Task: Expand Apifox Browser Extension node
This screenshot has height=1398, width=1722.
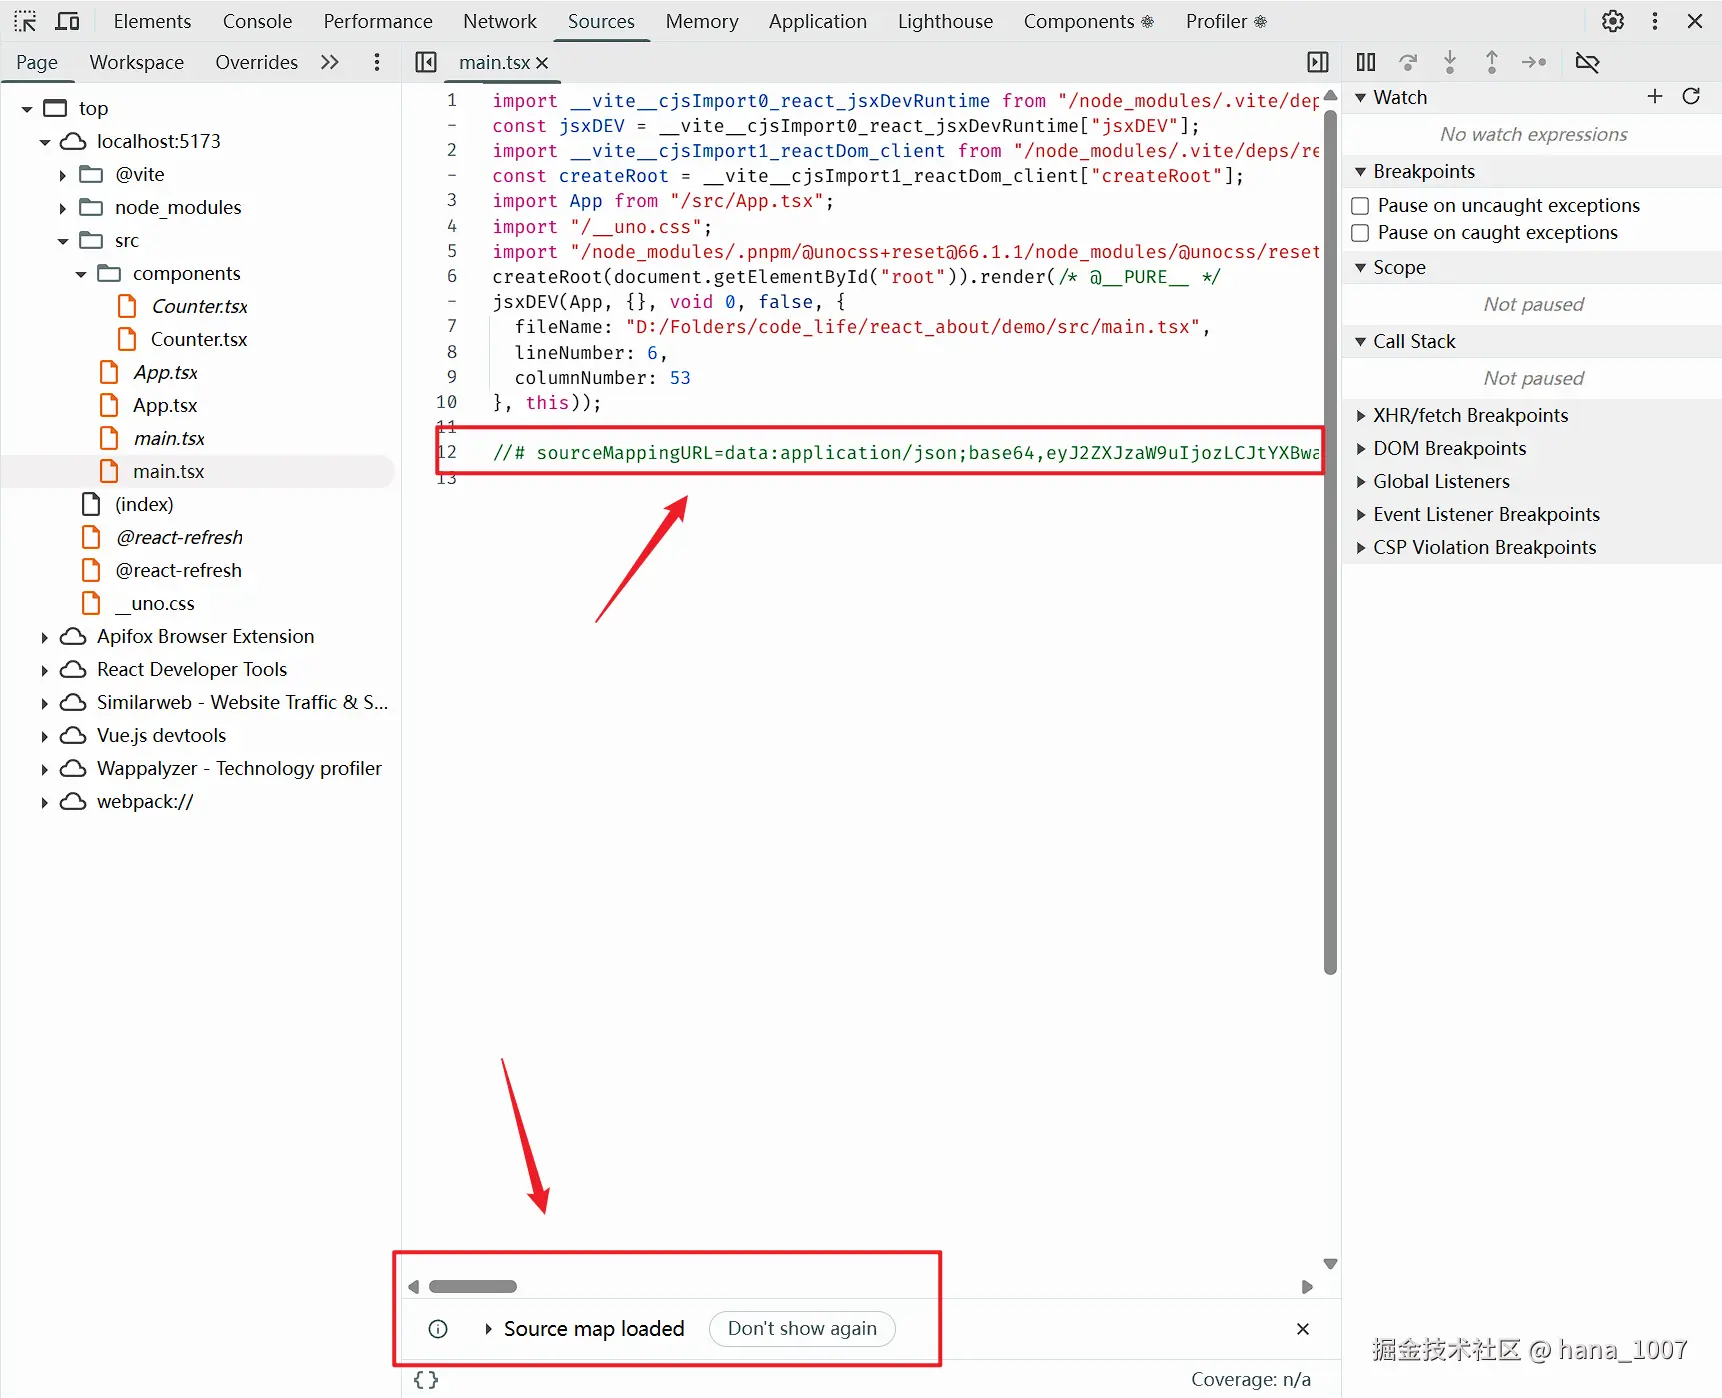Action: (x=44, y=637)
